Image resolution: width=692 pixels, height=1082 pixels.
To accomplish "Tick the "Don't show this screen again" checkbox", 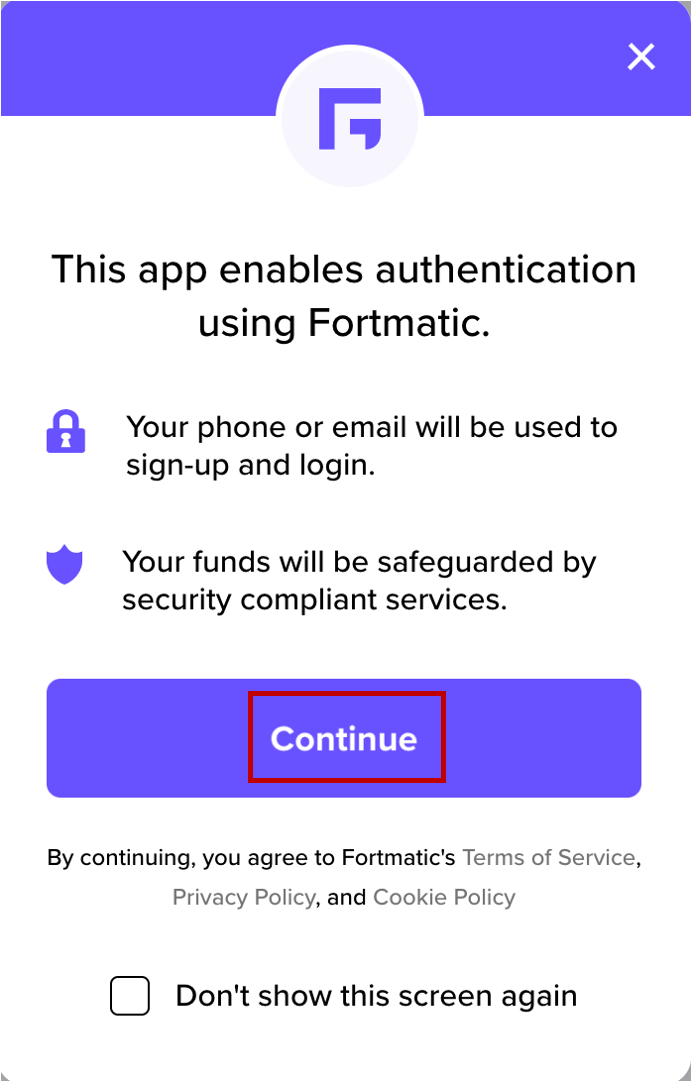I will (130, 996).
